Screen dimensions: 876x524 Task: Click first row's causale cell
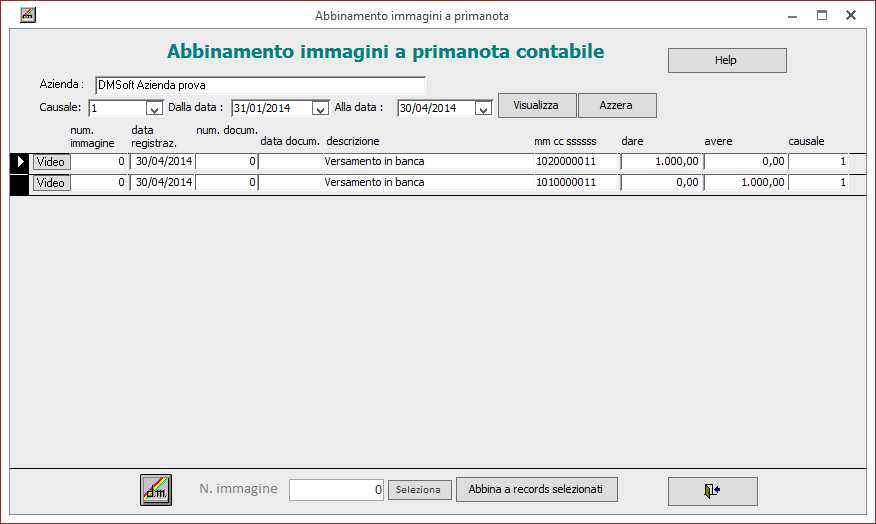pyautogui.click(x=819, y=161)
